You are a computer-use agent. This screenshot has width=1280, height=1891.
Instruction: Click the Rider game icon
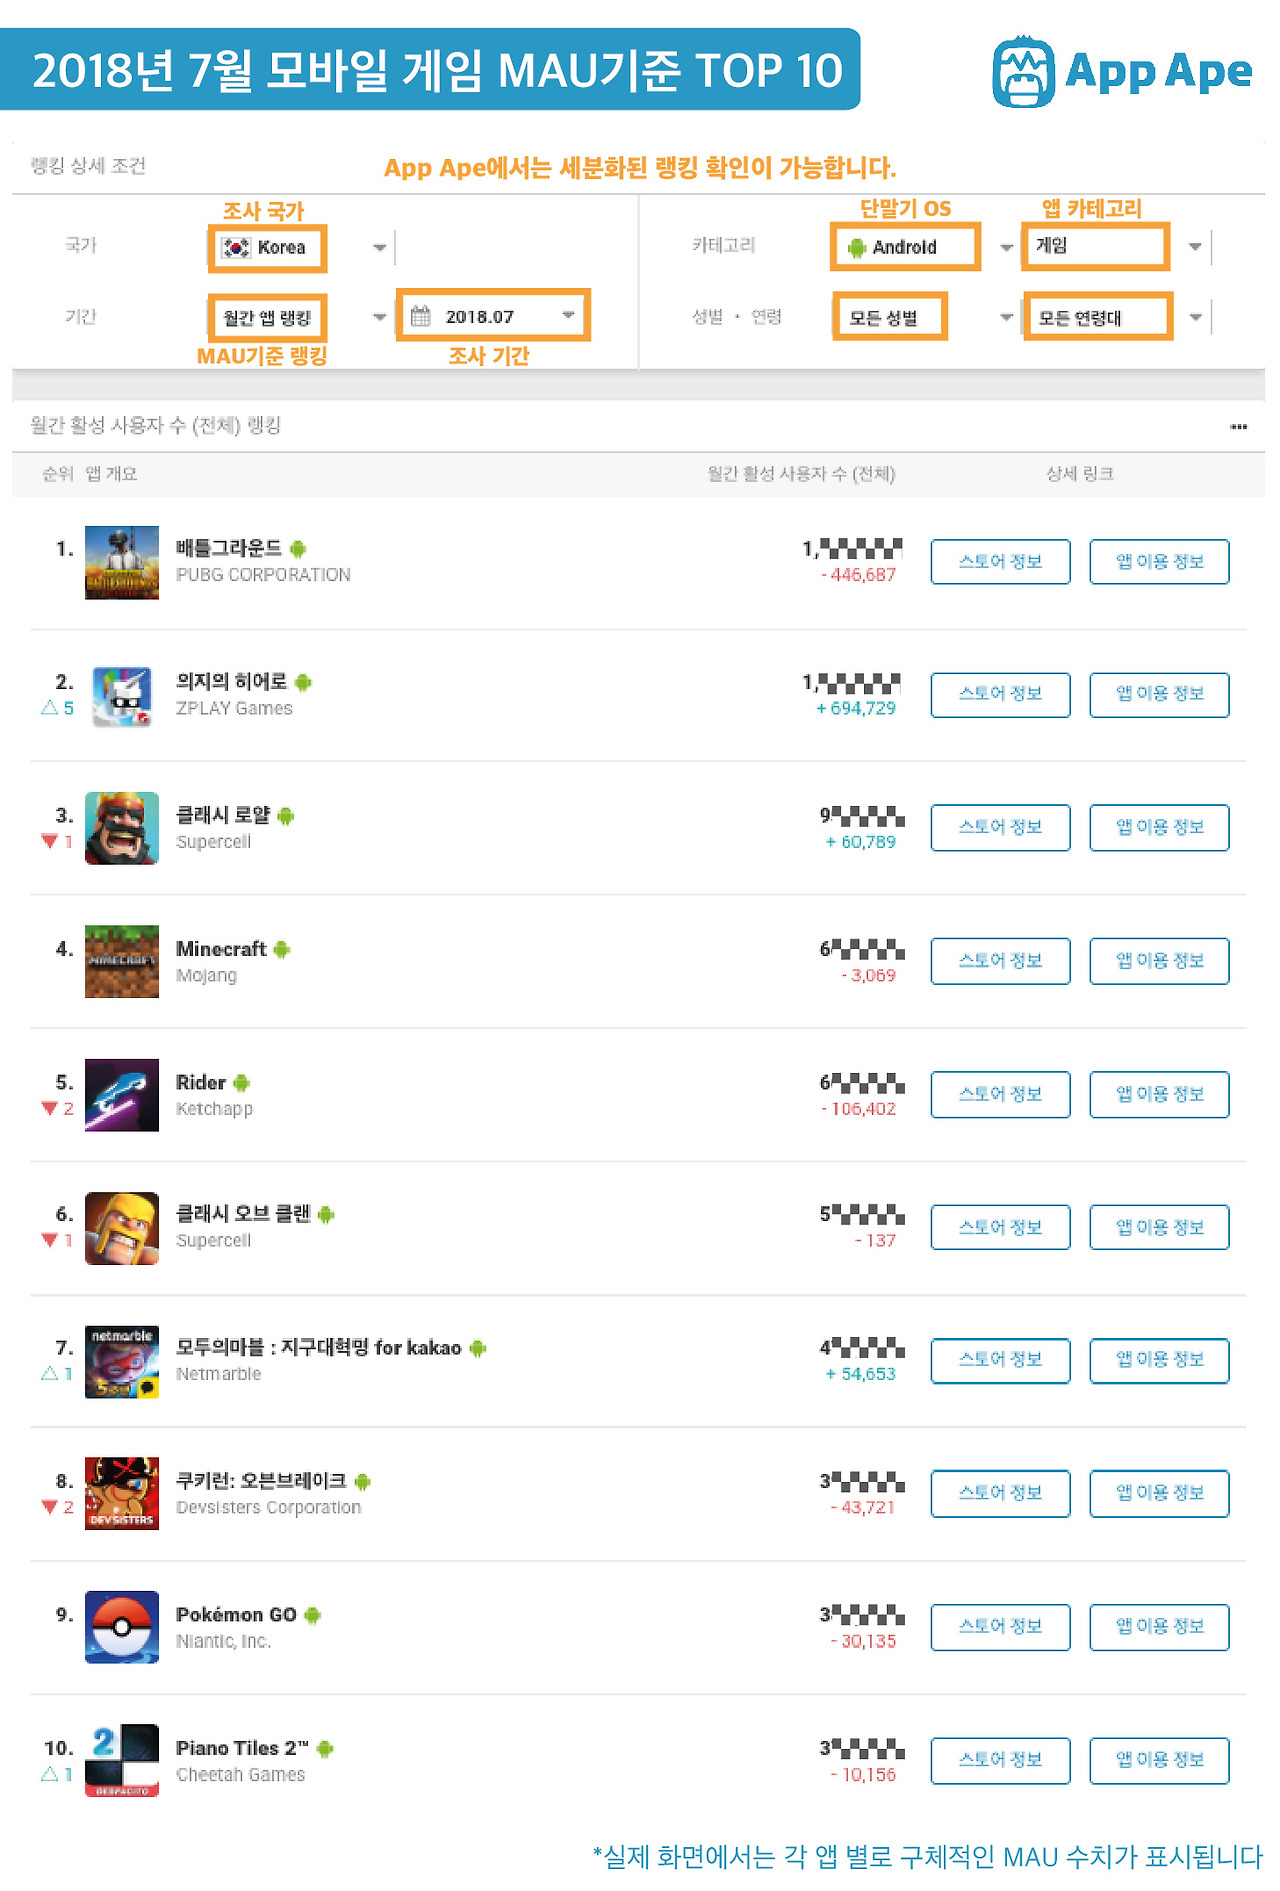pyautogui.click(x=122, y=1095)
